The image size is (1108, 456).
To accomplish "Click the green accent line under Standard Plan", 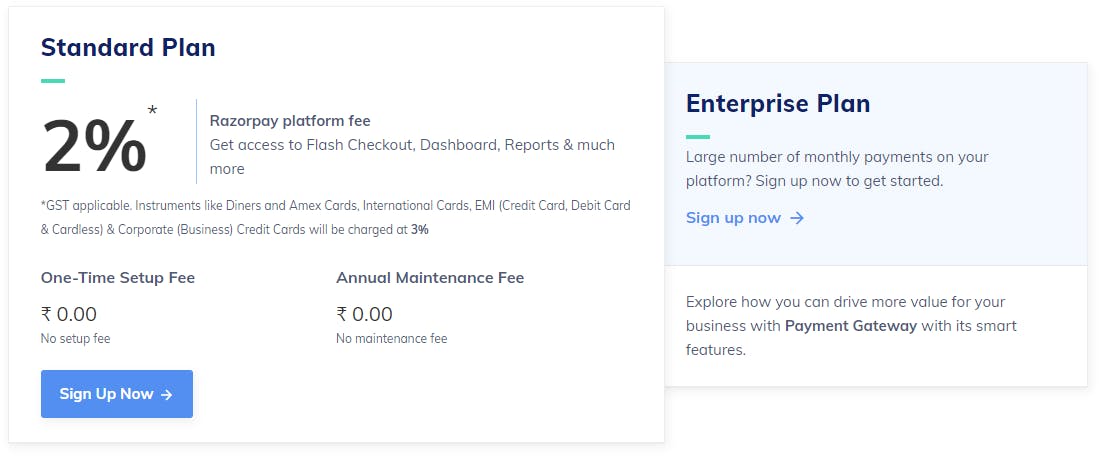I will (53, 81).
